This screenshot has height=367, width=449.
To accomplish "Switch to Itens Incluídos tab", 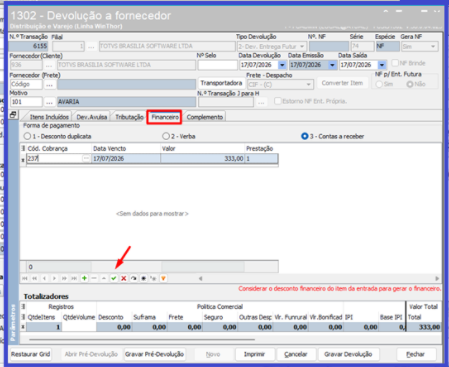I will (x=49, y=117).
